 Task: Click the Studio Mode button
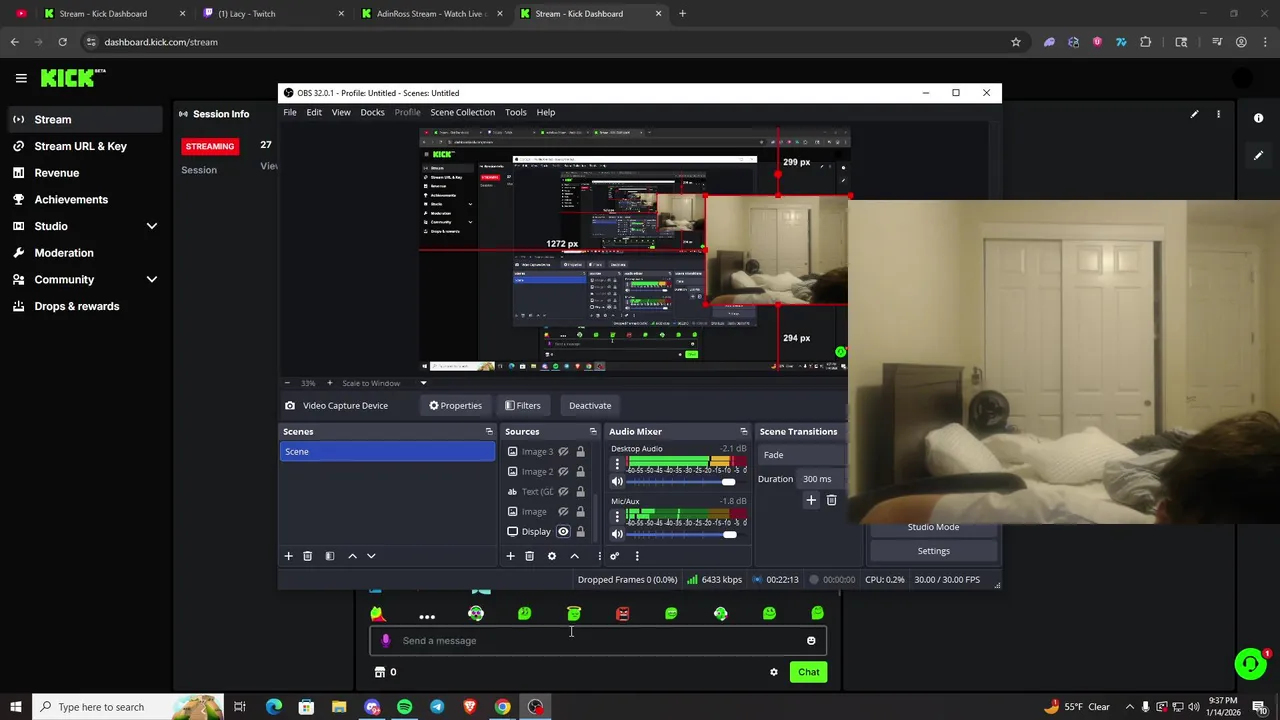(x=934, y=527)
